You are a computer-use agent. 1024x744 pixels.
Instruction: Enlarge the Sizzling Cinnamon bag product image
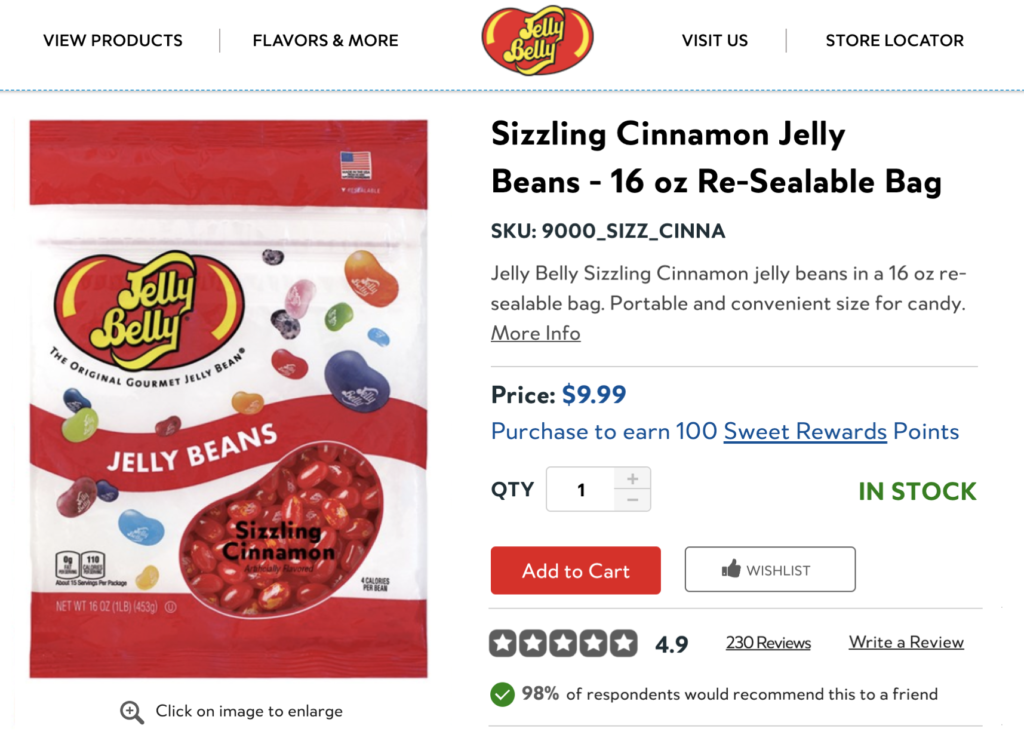pos(228,398)
